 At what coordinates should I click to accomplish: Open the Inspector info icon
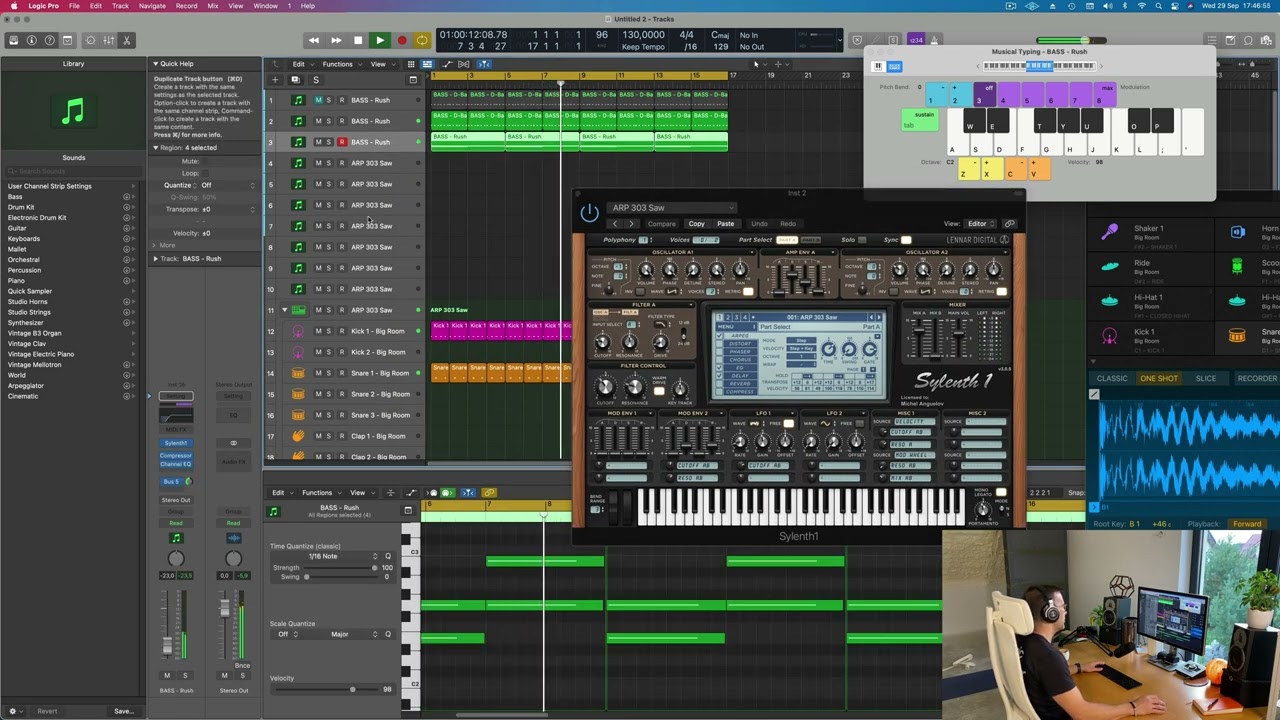click(32, 40)
